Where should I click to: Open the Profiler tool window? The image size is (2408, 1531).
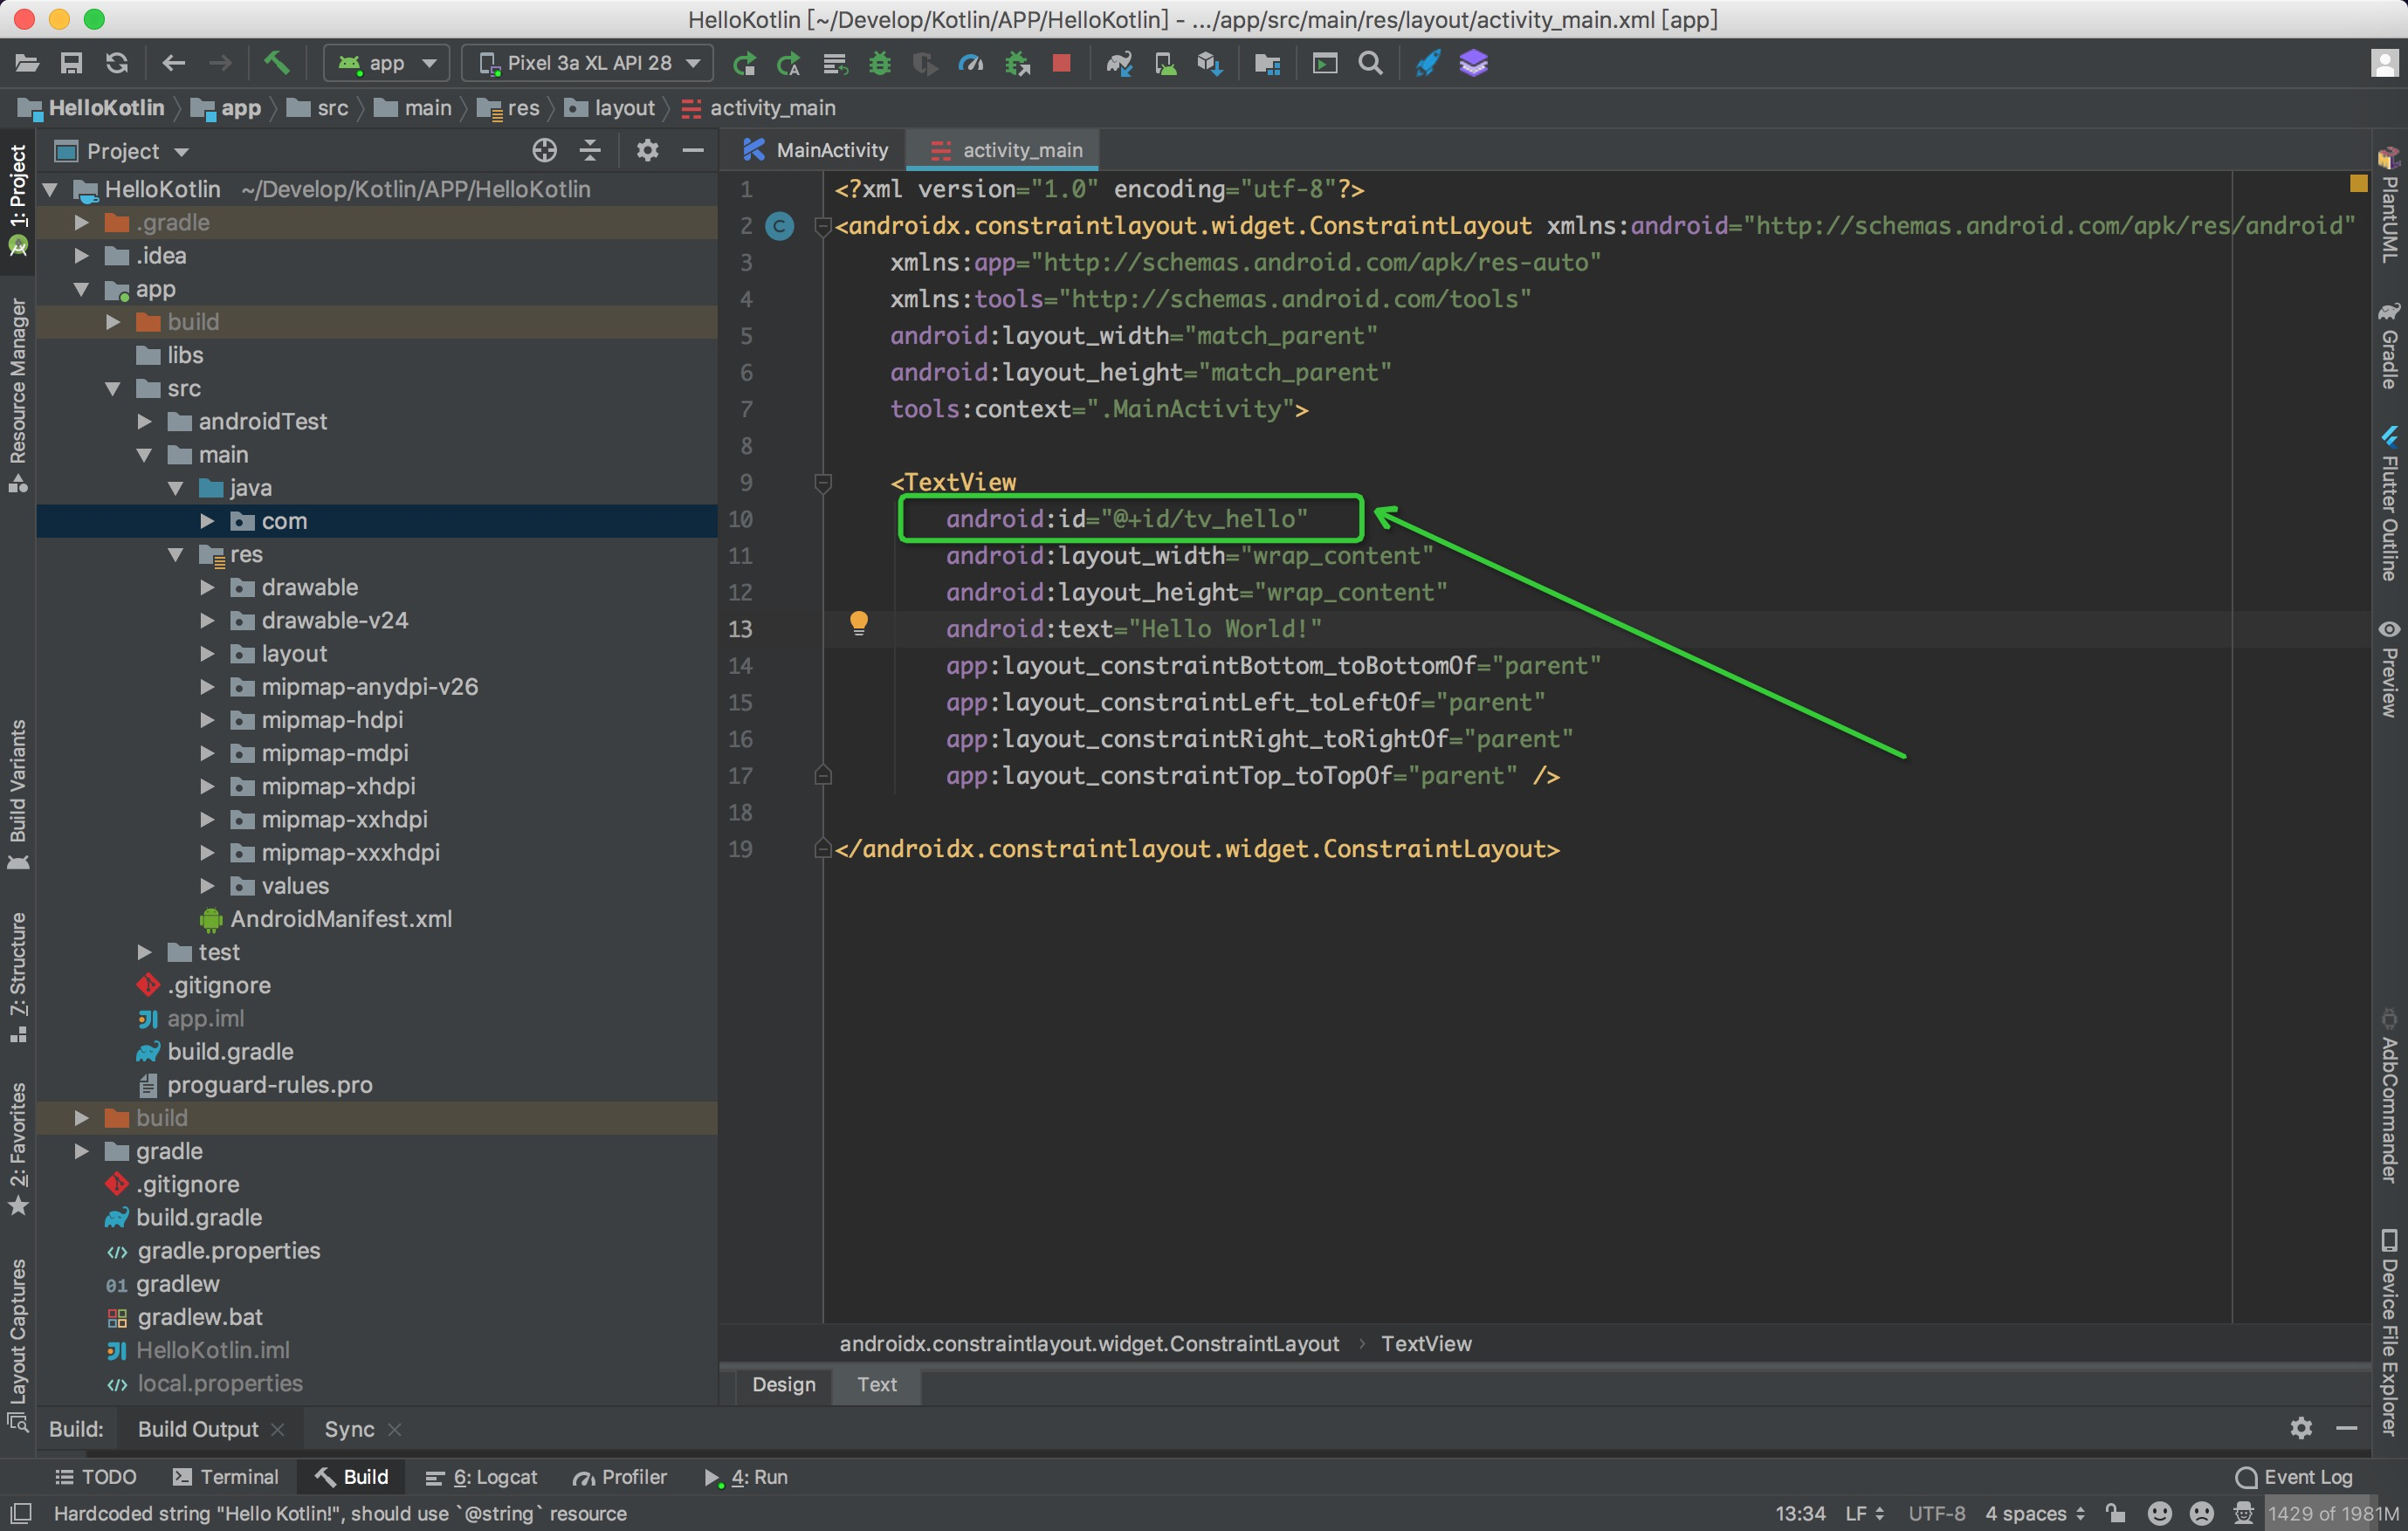click(620, 1477)
